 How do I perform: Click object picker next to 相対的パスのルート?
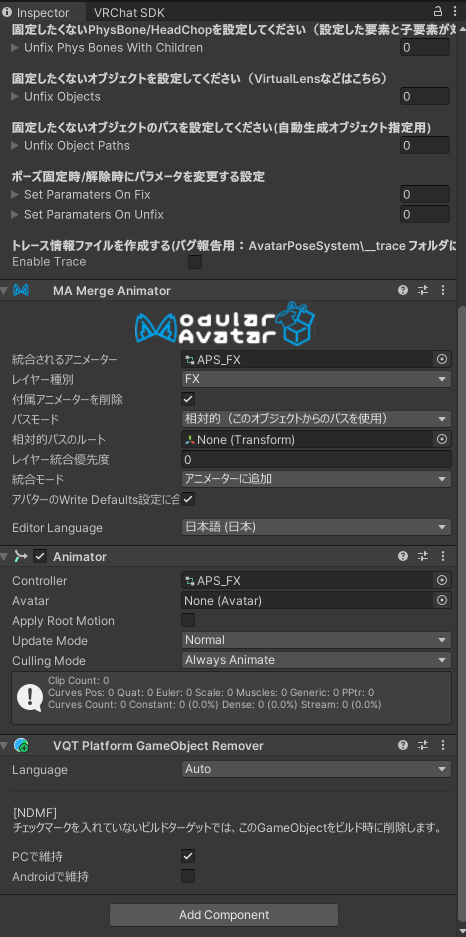[x=442, y=440]
